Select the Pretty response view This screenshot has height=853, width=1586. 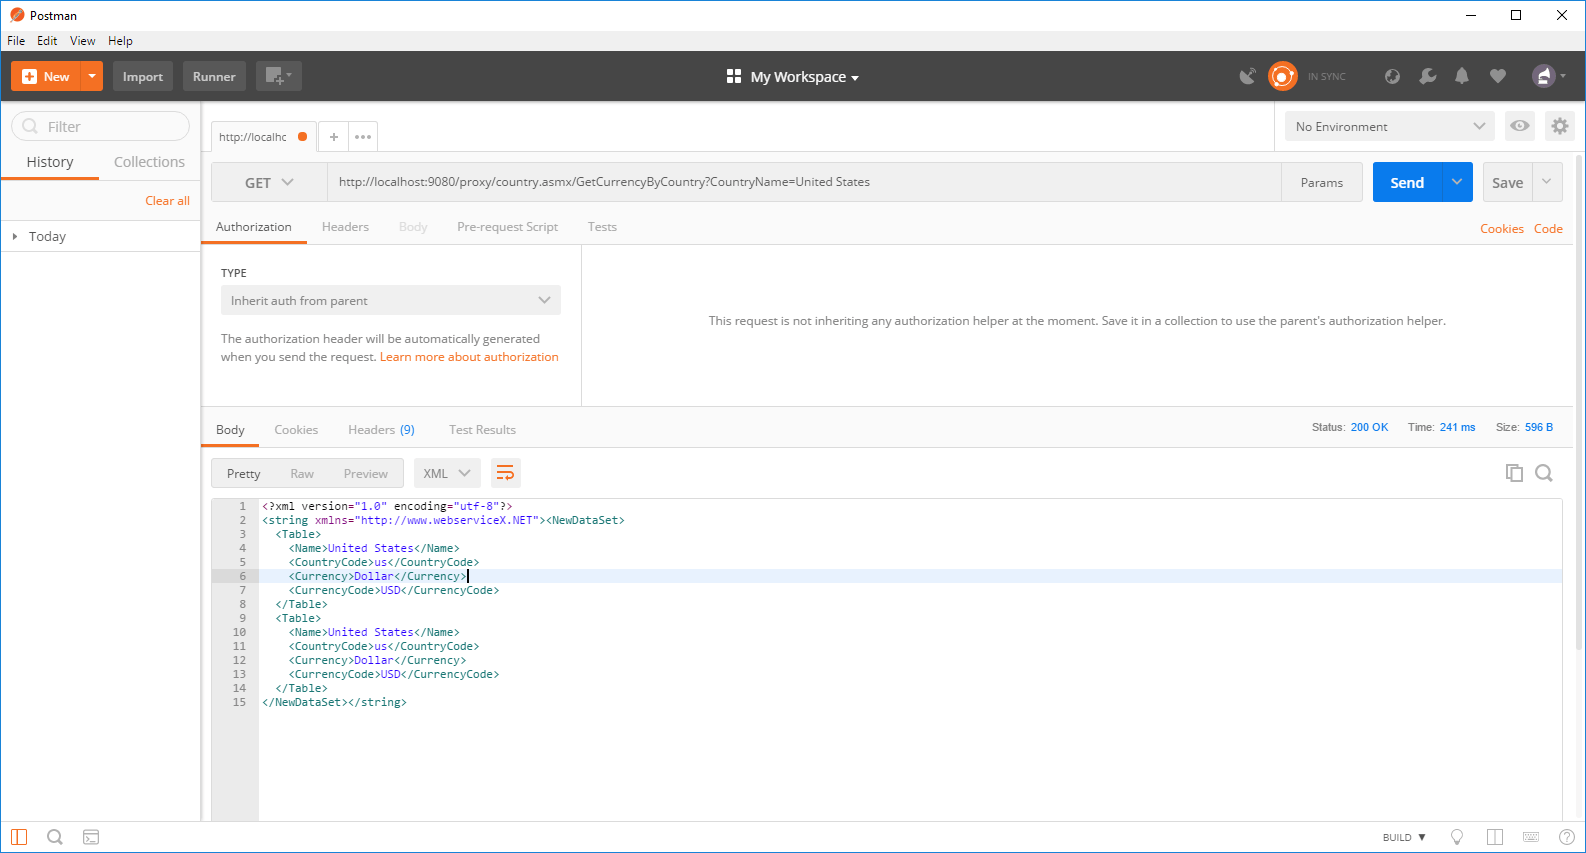(243, 474)
